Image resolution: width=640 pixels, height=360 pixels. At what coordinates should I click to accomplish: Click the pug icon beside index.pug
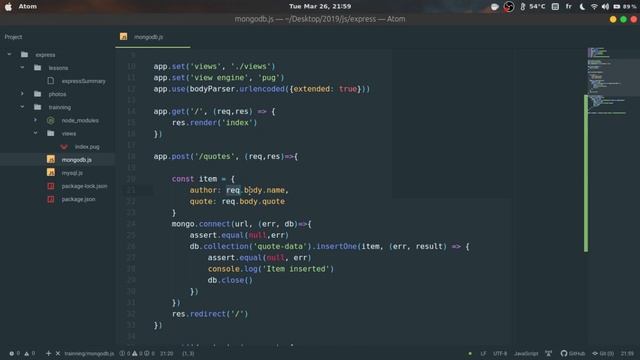[64, 147]
